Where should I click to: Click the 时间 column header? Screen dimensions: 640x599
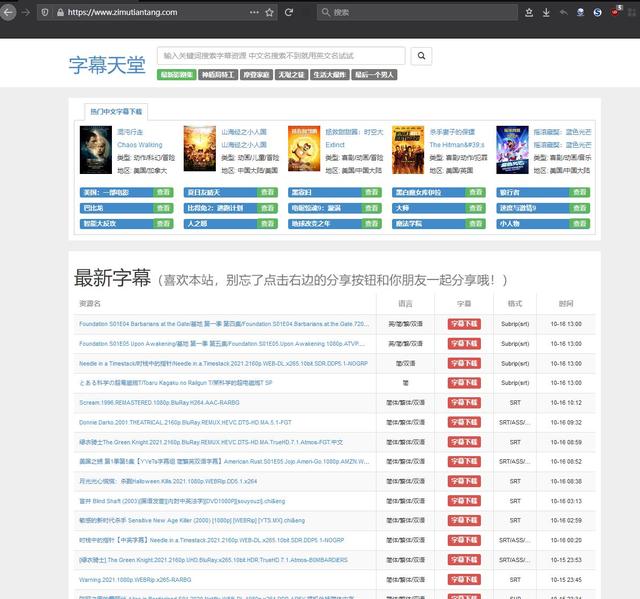point(566,304)
